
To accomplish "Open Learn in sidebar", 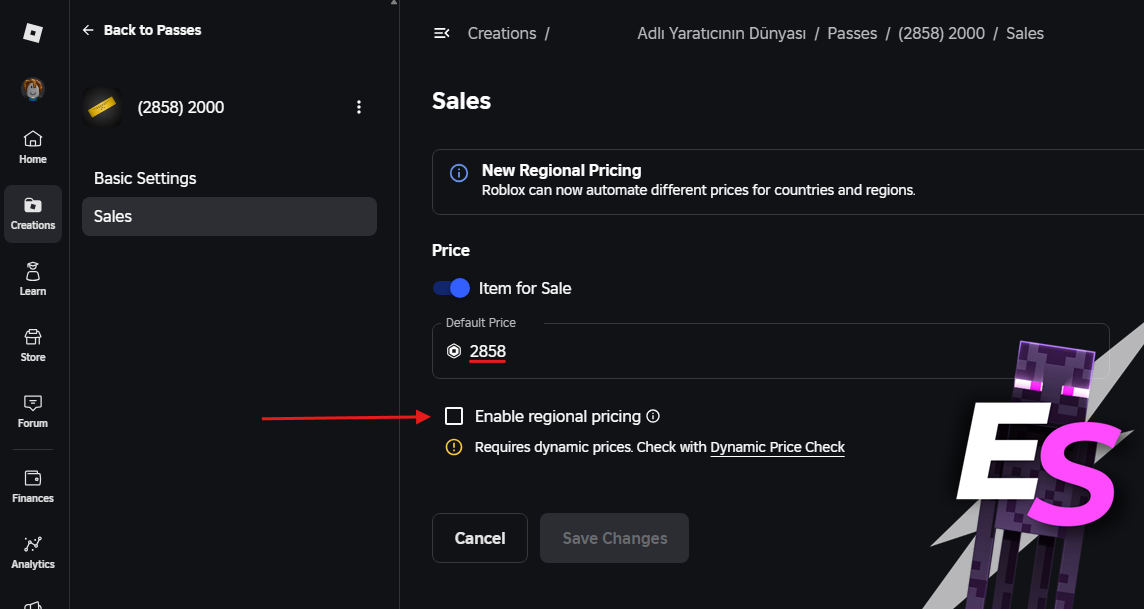I will (33, 279).
